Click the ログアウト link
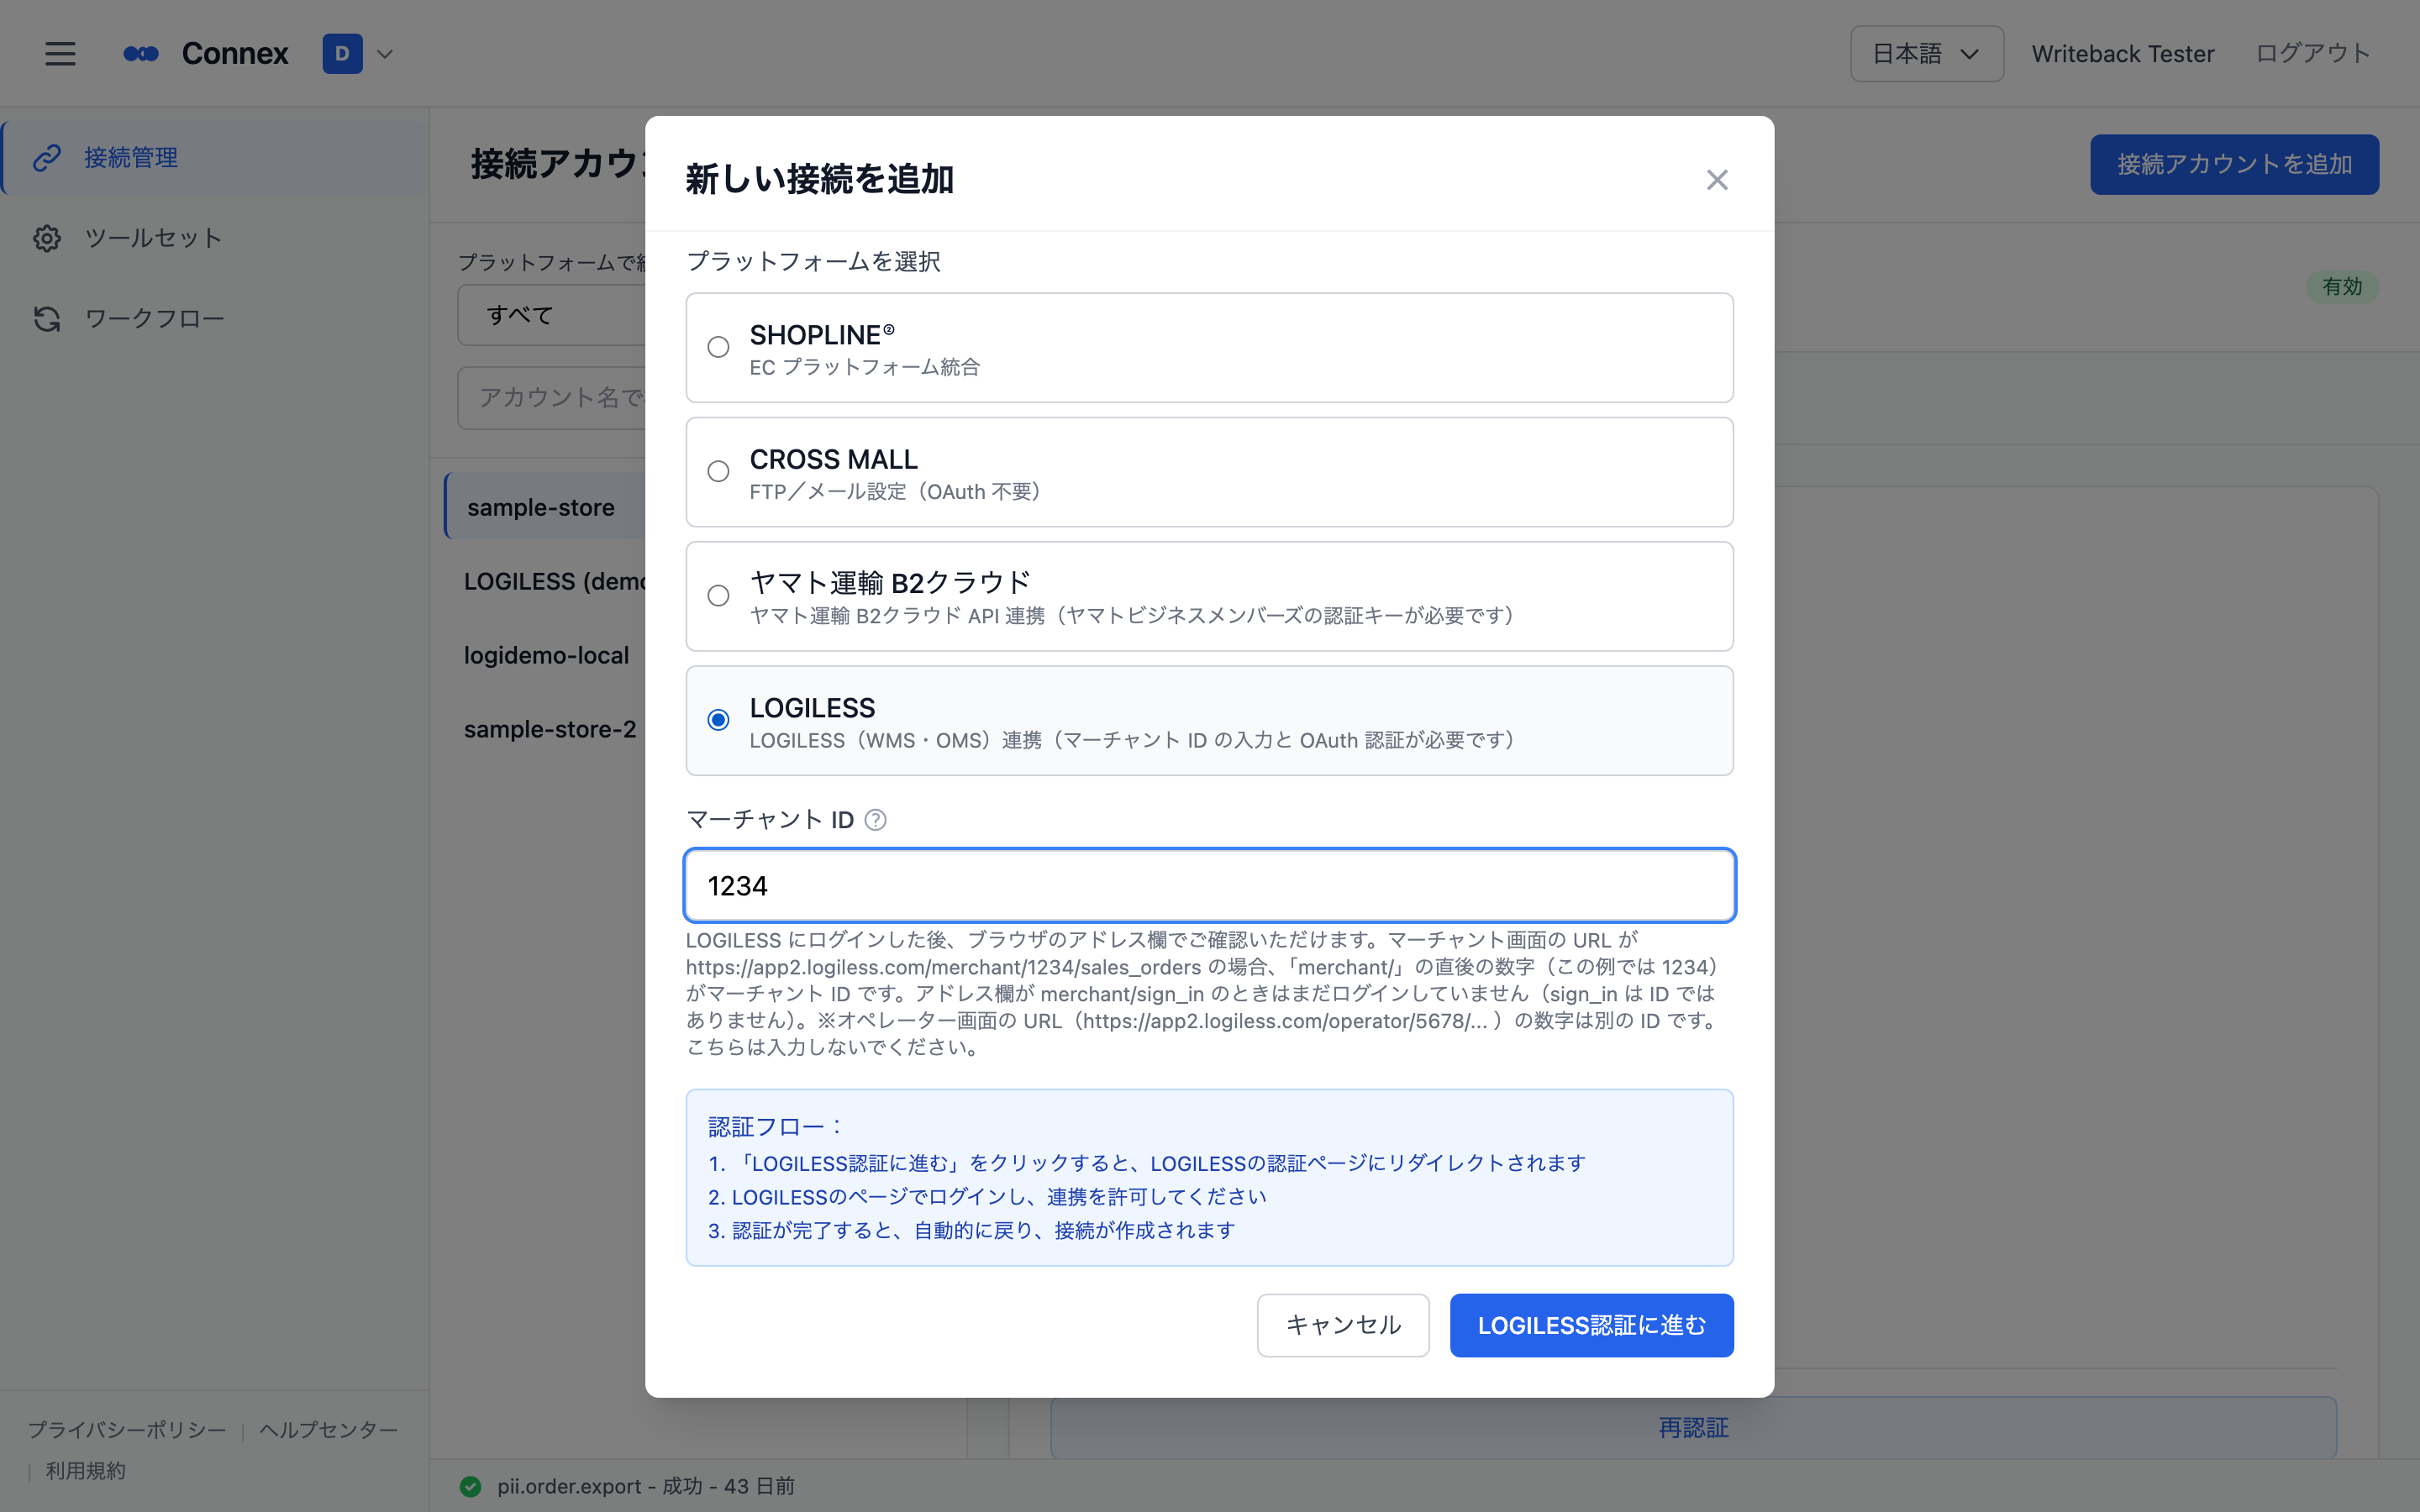Image resolution: width=2420 pixels, height=1512 pixels. pyautogui.click(x=2312, y=54)
